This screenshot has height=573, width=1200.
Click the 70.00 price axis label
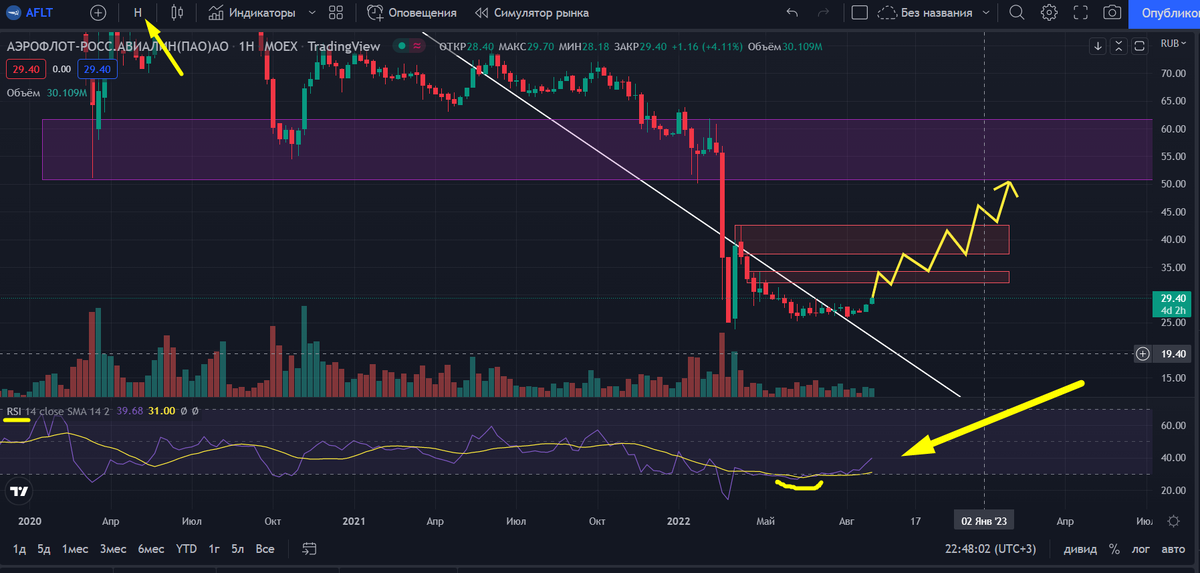click(1172, 74)
